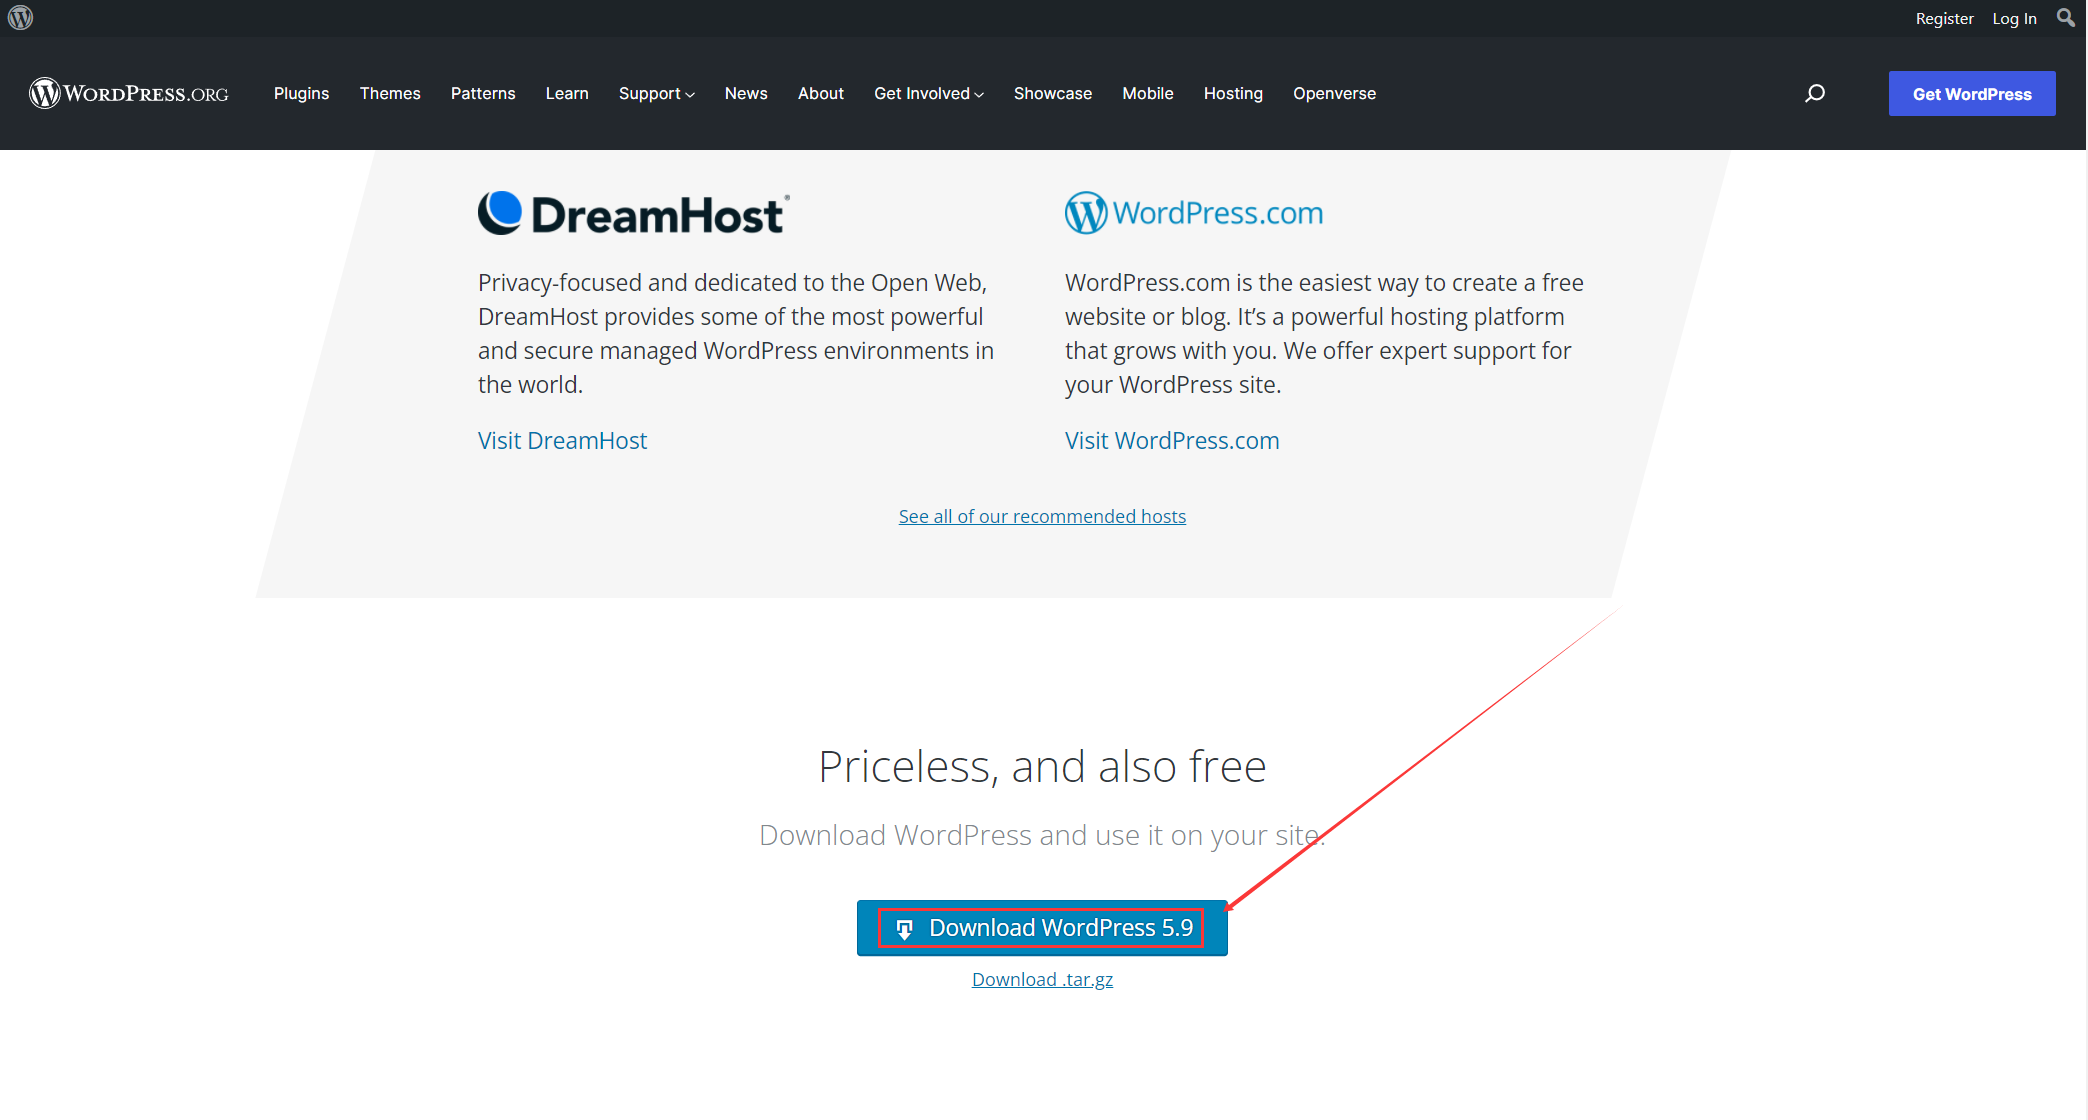
Task: Open the WordPress.org home logo
Action: [x=129, y=93]
